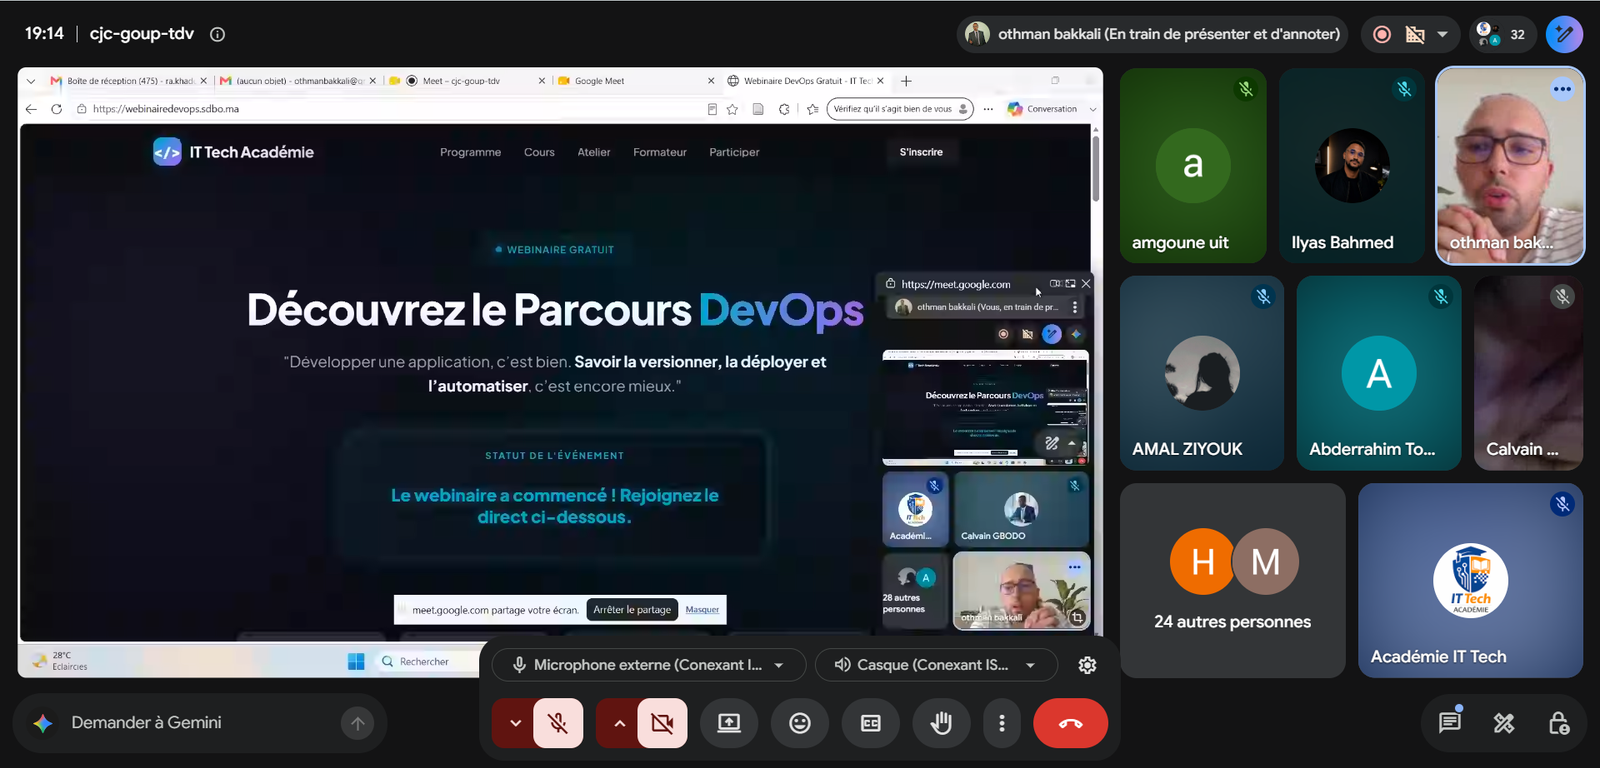This screenshot has height=768, width=1600.
Task: Open tab search chevron in shared browser
Action: [31, 81]
